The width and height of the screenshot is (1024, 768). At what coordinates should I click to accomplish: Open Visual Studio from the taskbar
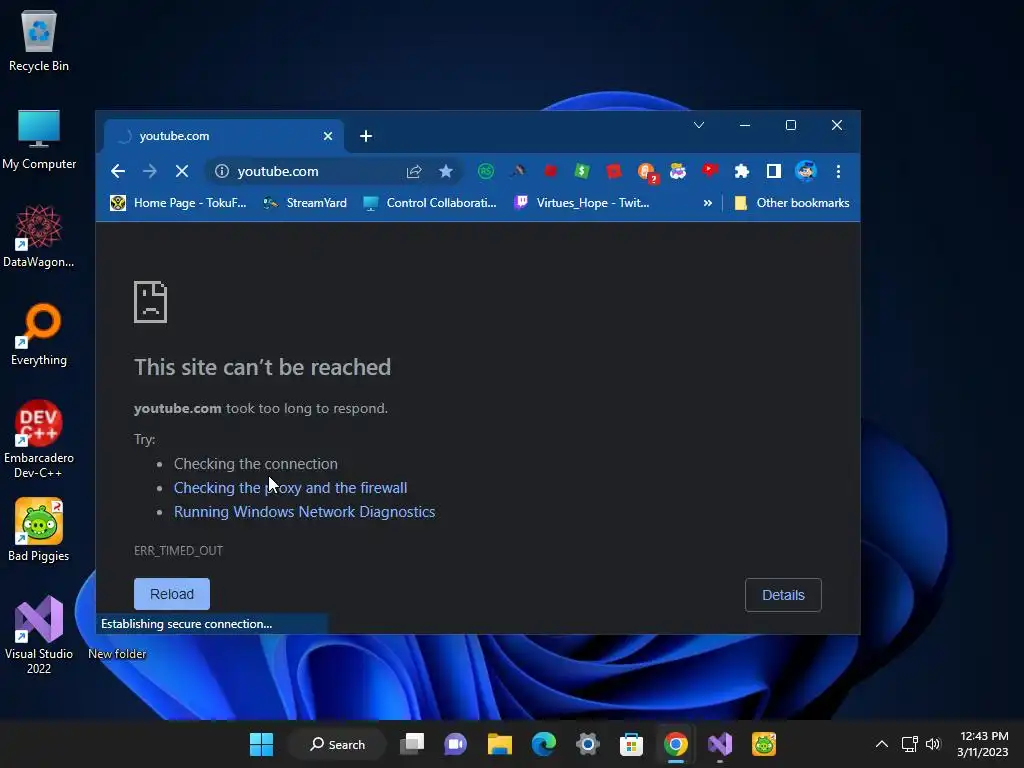coord(720,744)
